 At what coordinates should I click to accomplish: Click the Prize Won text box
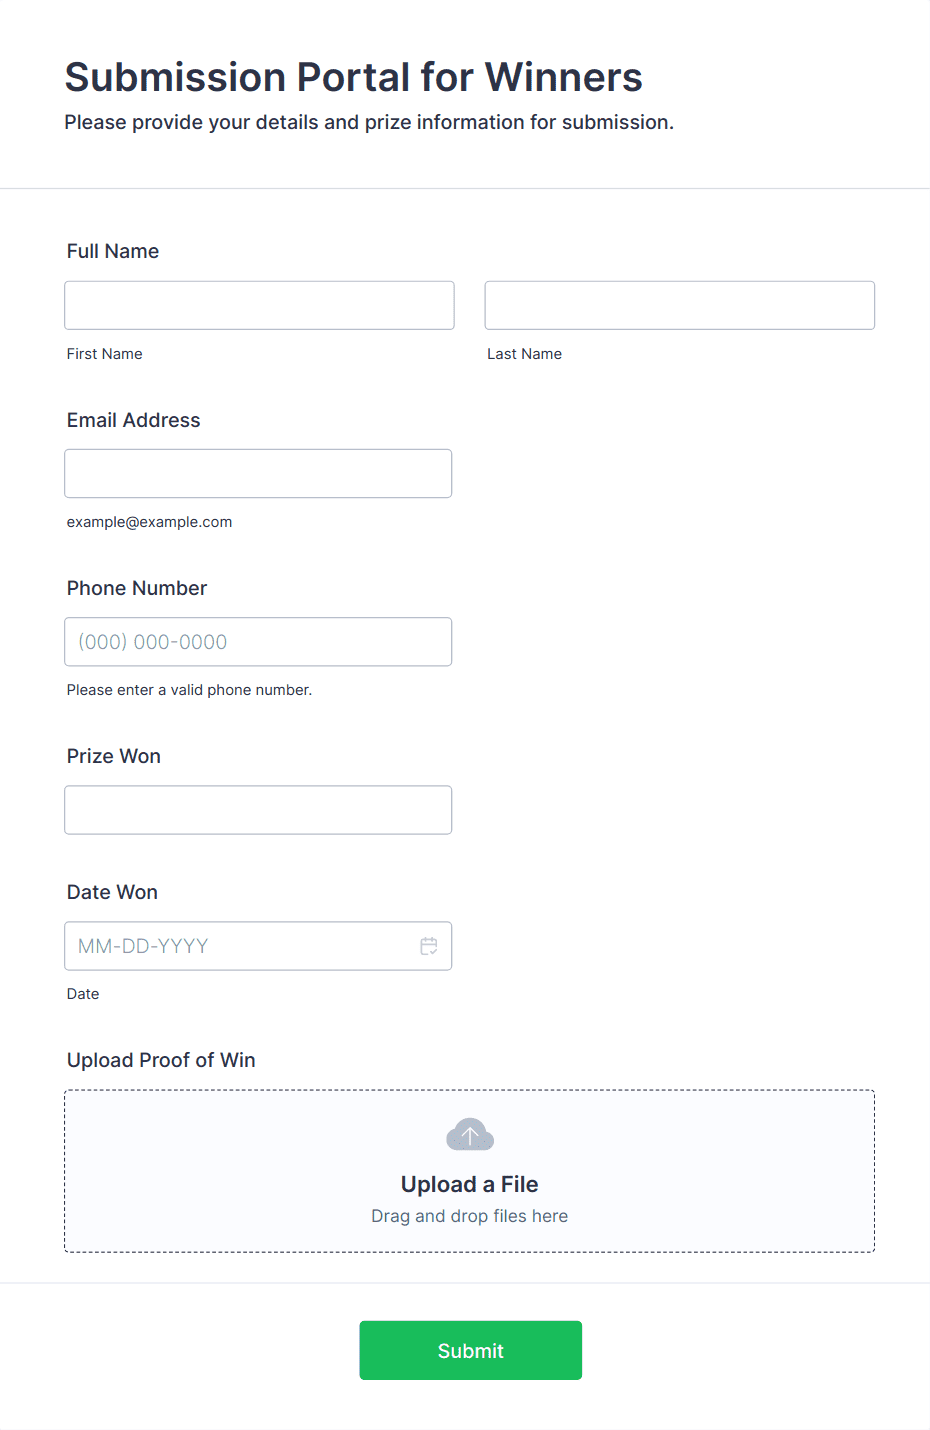(x=258, y=809)
